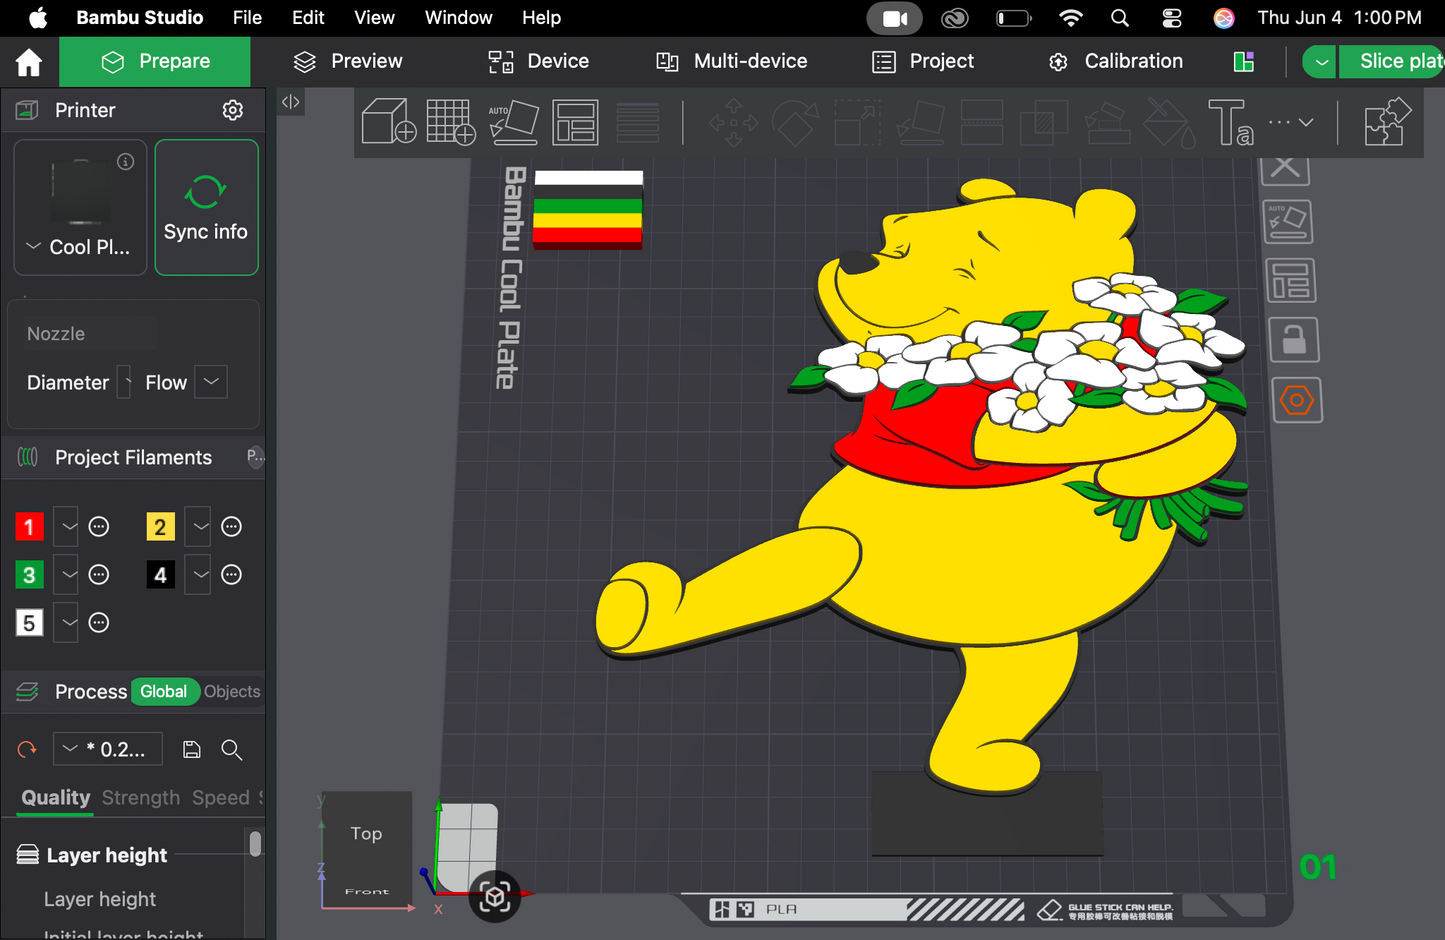
Task: Click the Add plate grid icon
Action: 451,122
